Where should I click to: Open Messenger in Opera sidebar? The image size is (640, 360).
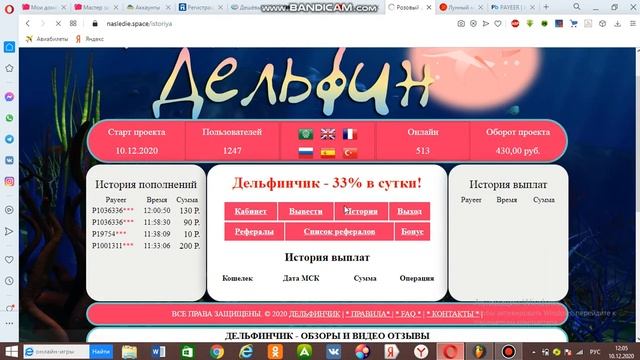[x=9, y=97]
